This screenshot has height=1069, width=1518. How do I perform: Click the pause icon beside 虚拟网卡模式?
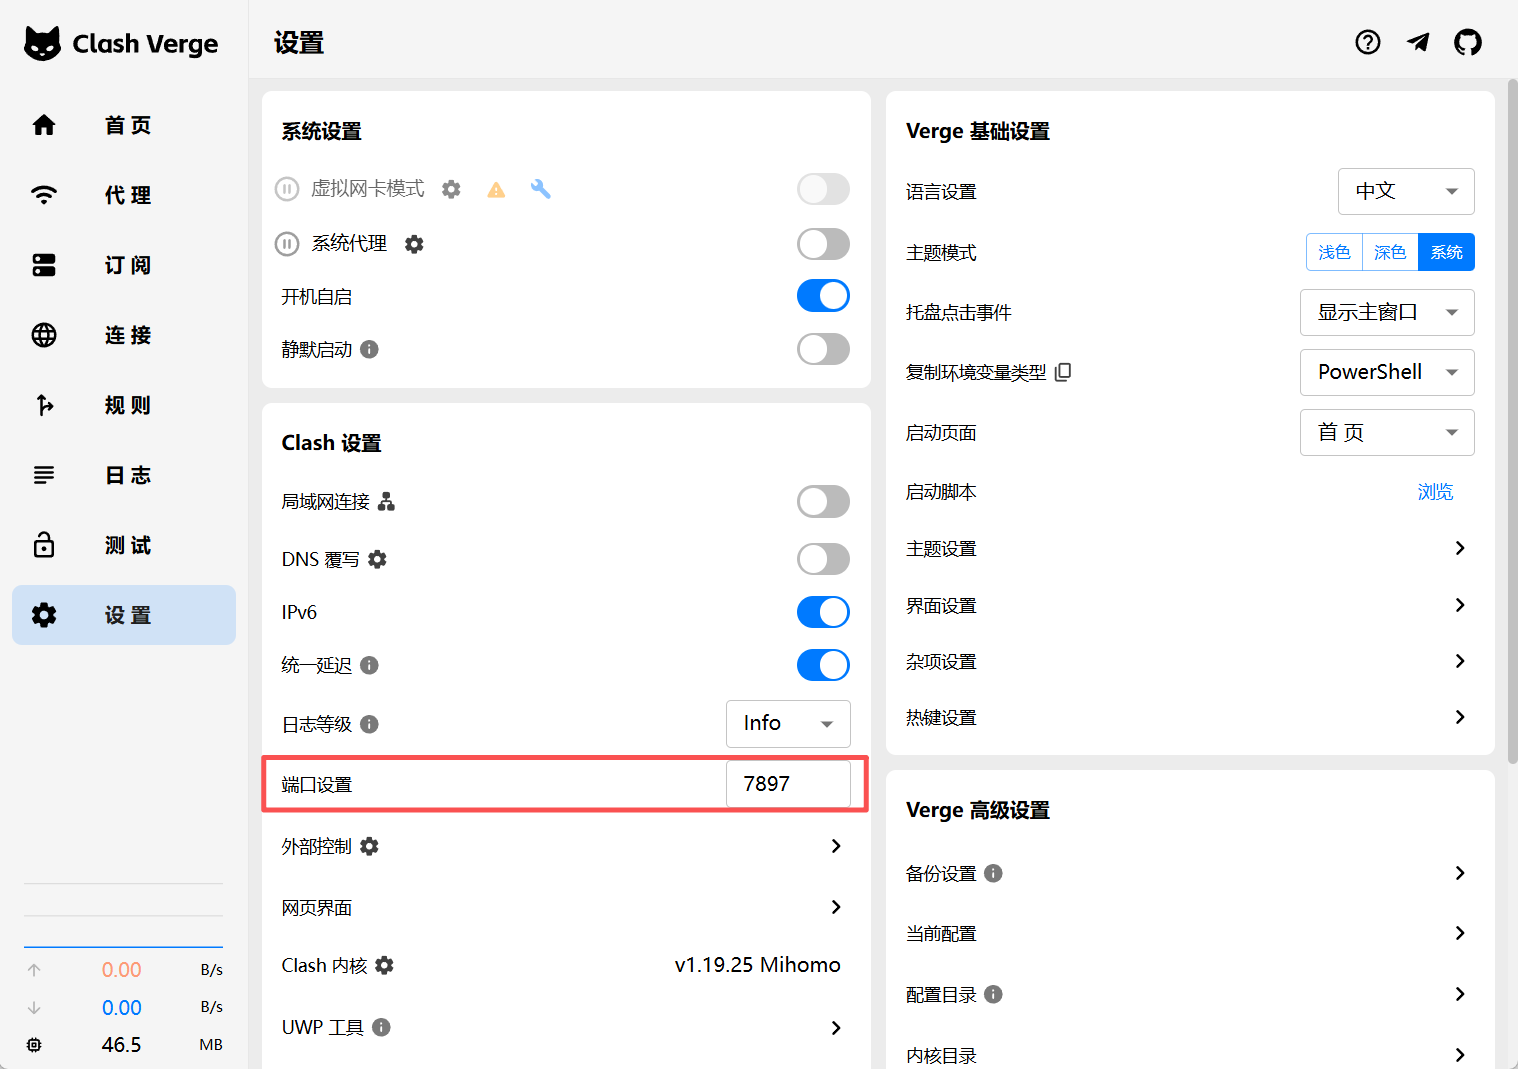click(x=287, y=189)
